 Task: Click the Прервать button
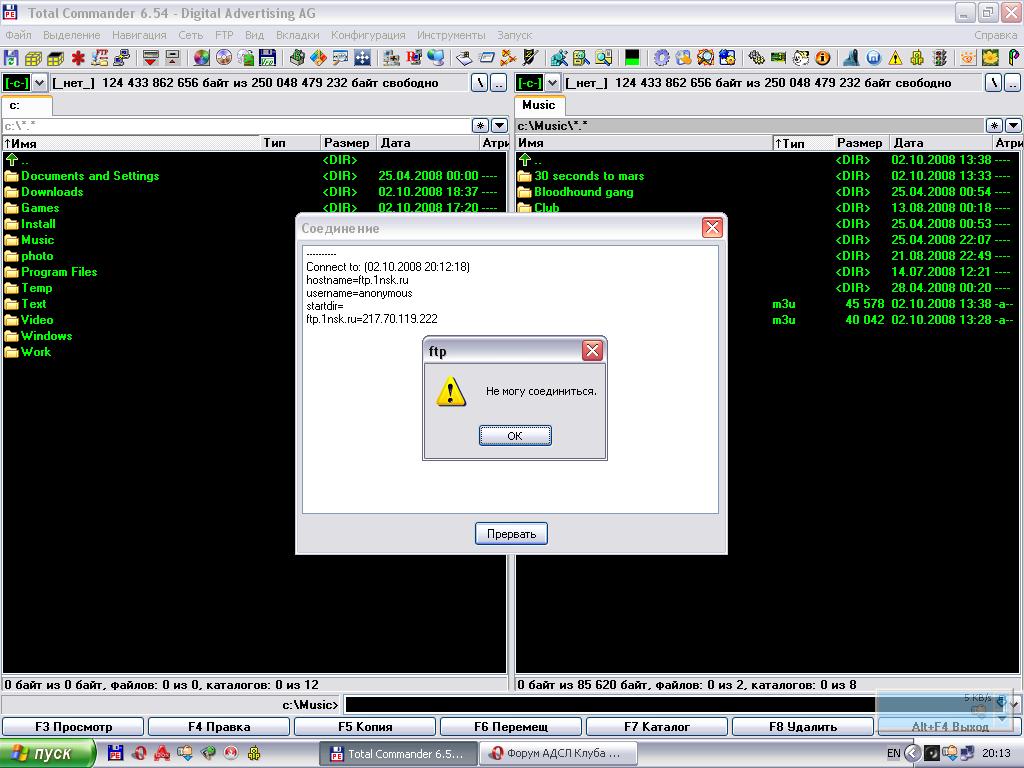pyautogui.click(x=511, y=534)
